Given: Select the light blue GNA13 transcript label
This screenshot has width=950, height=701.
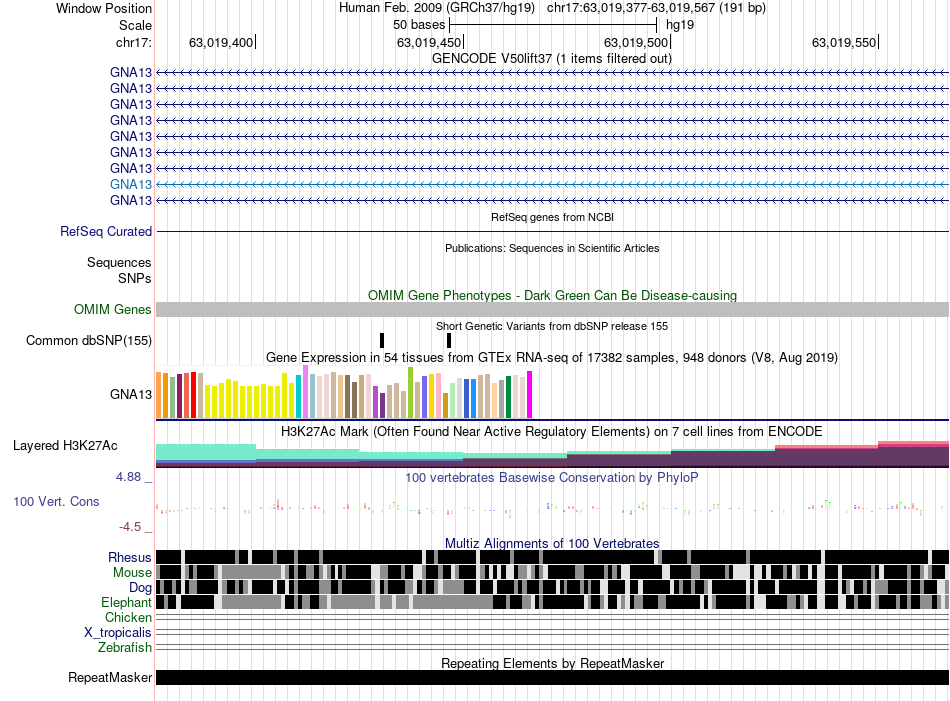Looking at the screenshot, I should pyautogui.click(x=131, y=184).
